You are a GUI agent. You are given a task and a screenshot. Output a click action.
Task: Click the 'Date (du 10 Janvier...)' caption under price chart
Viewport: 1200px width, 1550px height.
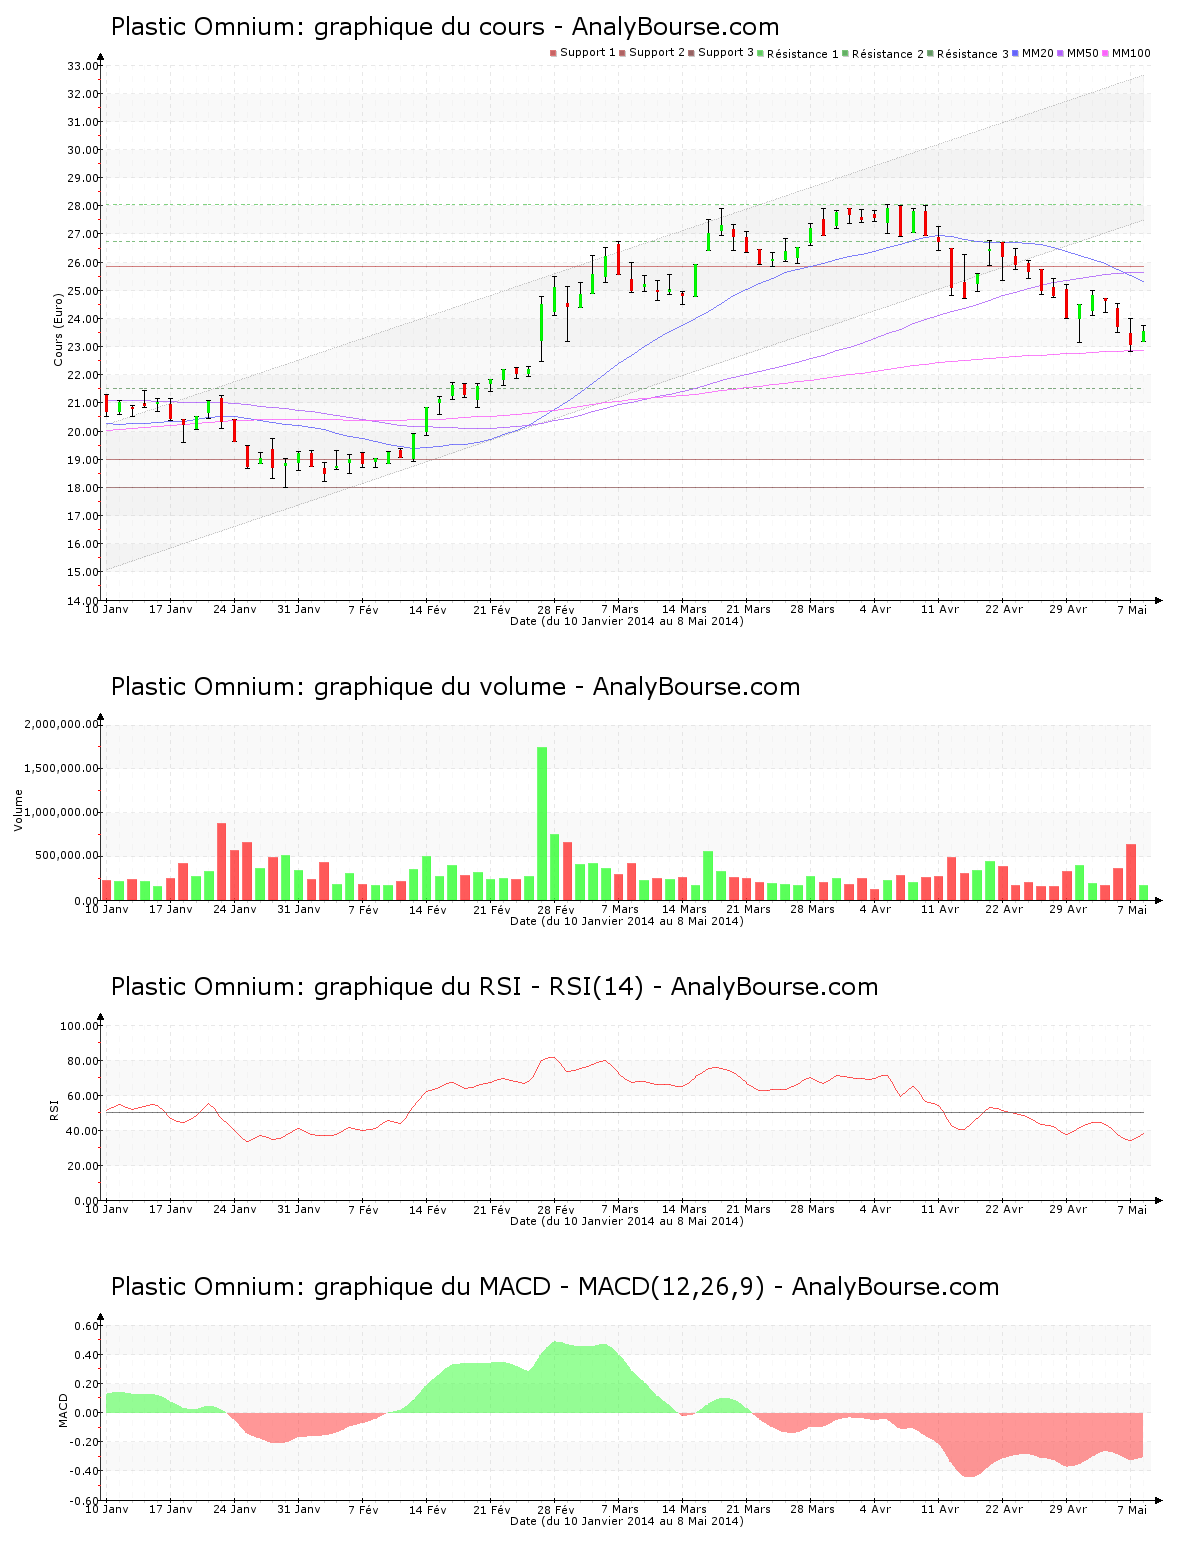tap(627, 621)
